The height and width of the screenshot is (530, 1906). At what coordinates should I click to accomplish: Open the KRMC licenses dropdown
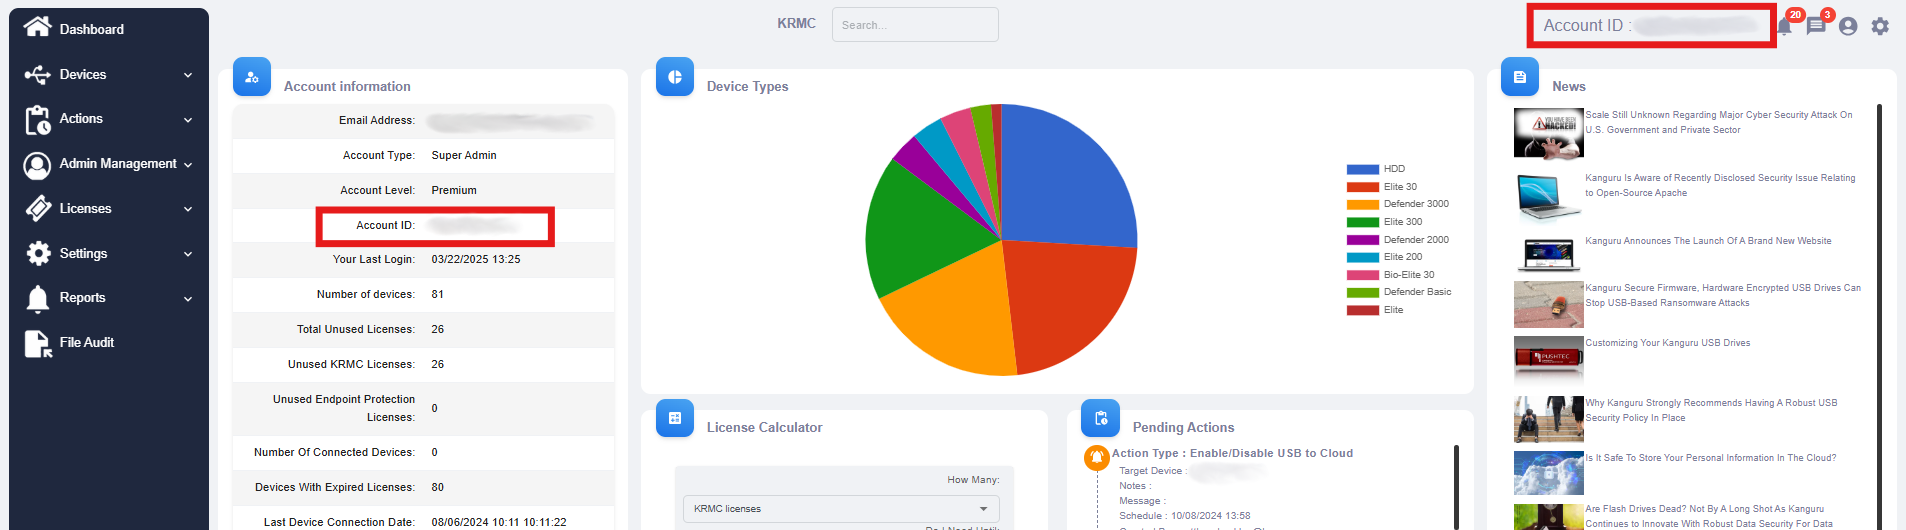click(x=840, y=509)
